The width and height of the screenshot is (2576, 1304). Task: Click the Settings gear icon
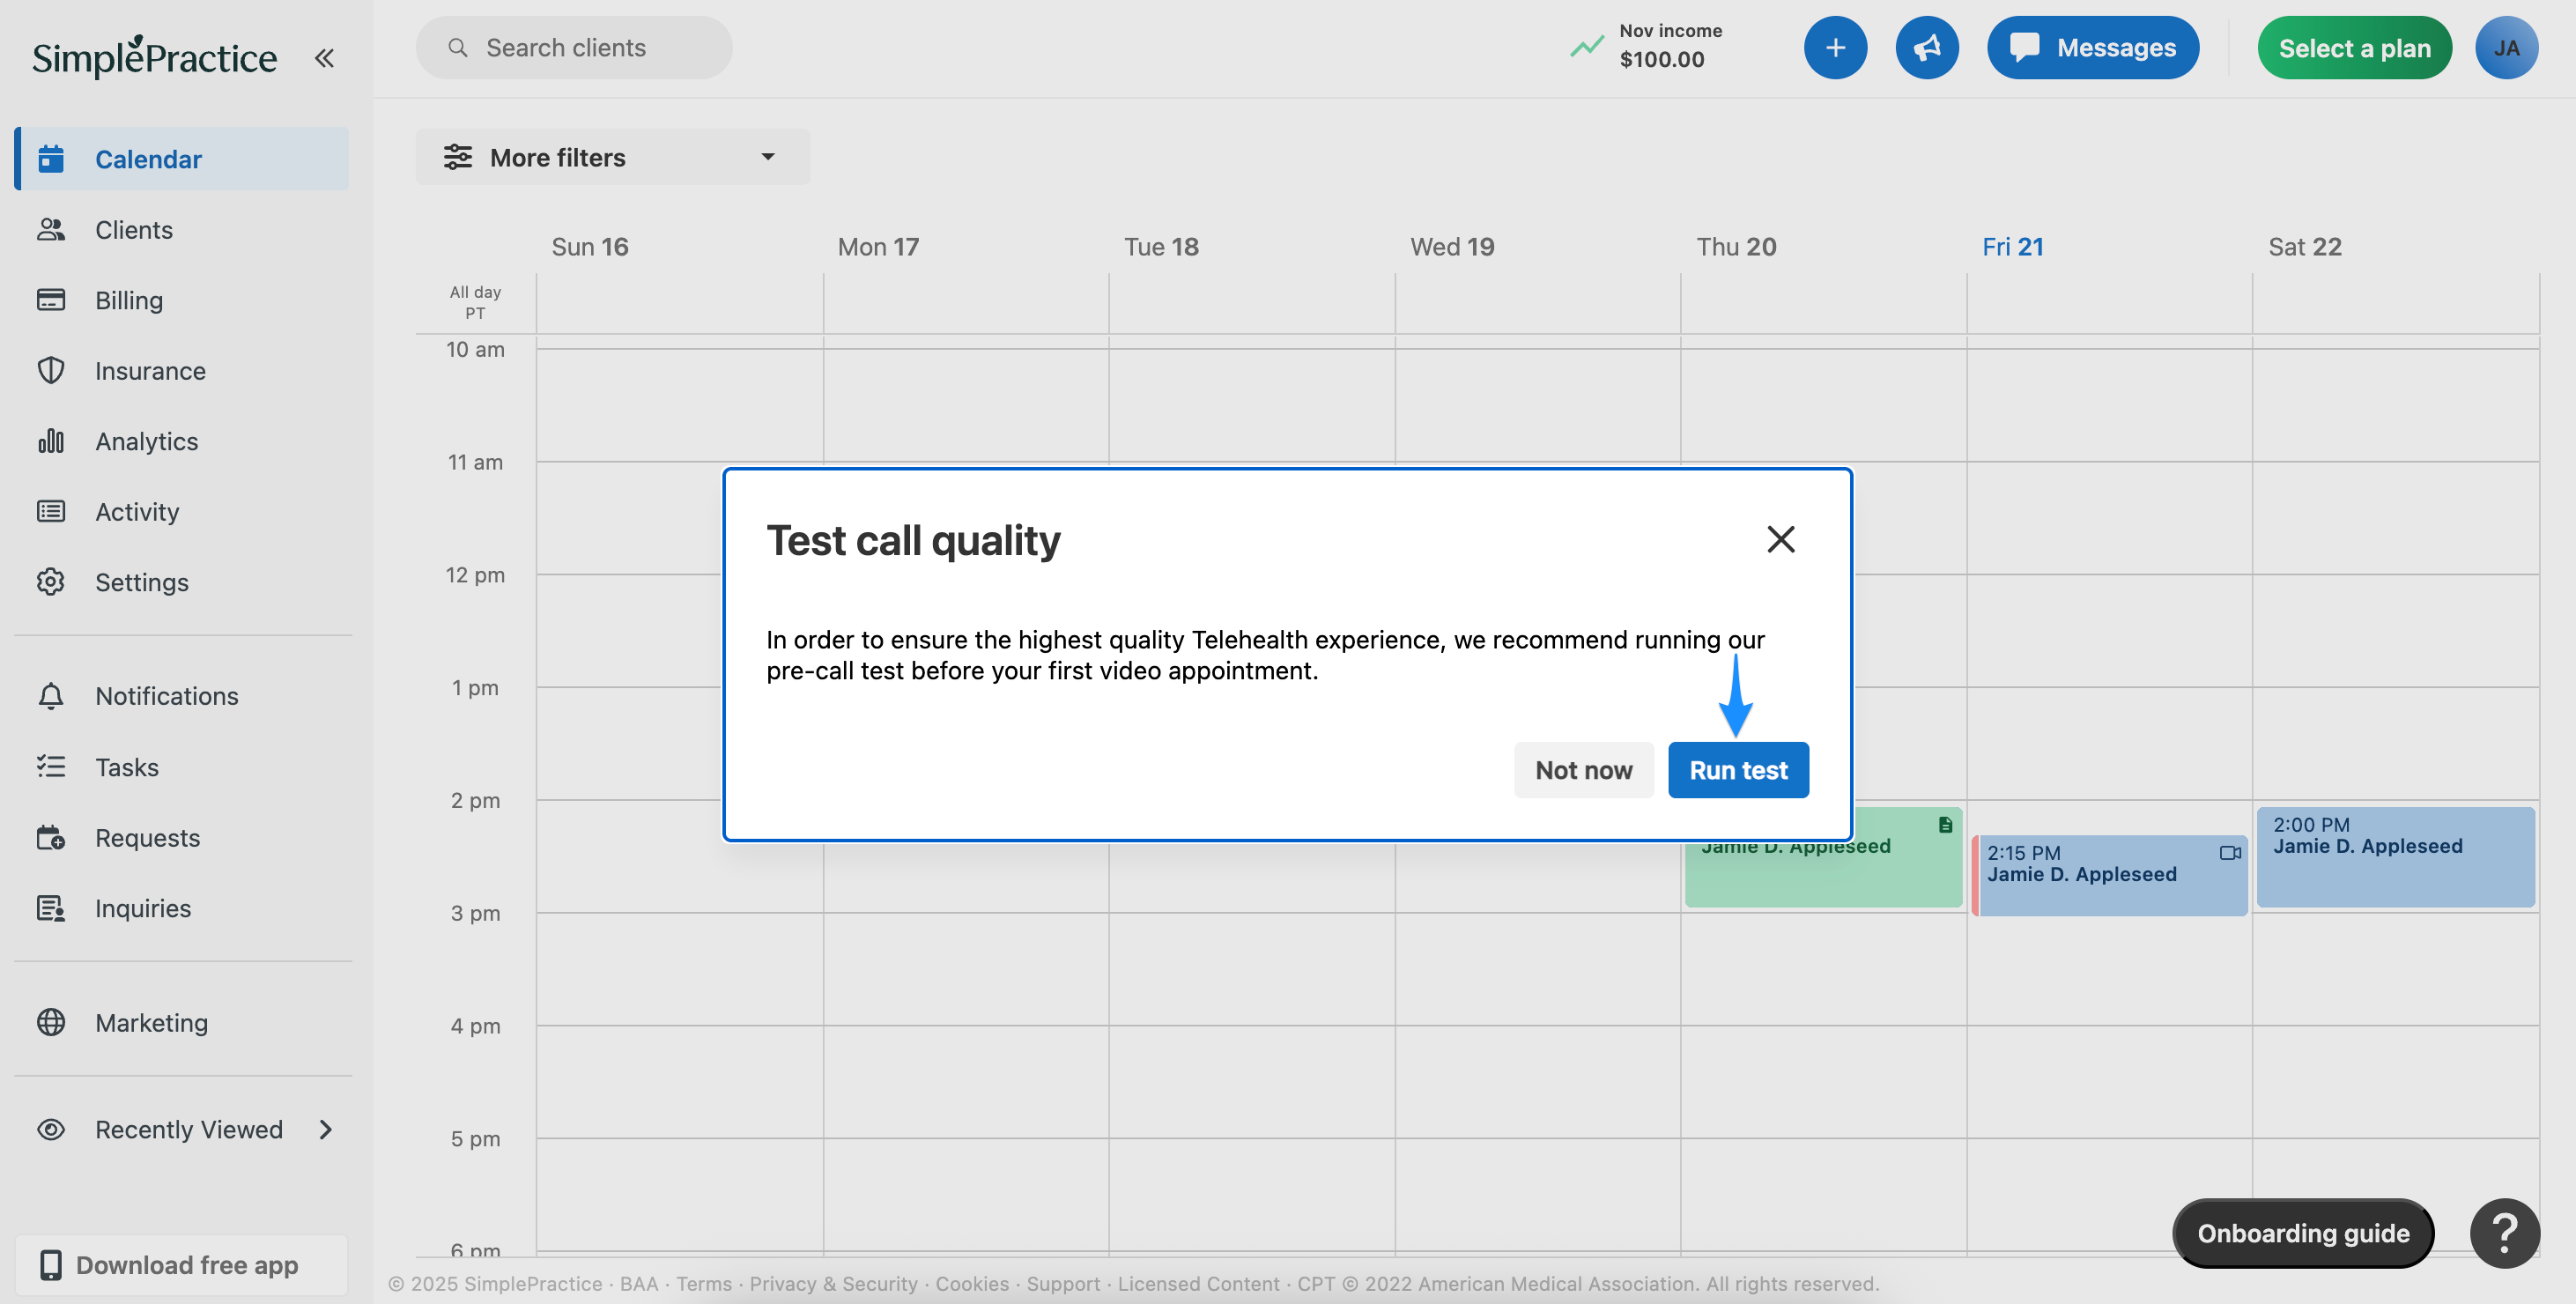[51, 582]
